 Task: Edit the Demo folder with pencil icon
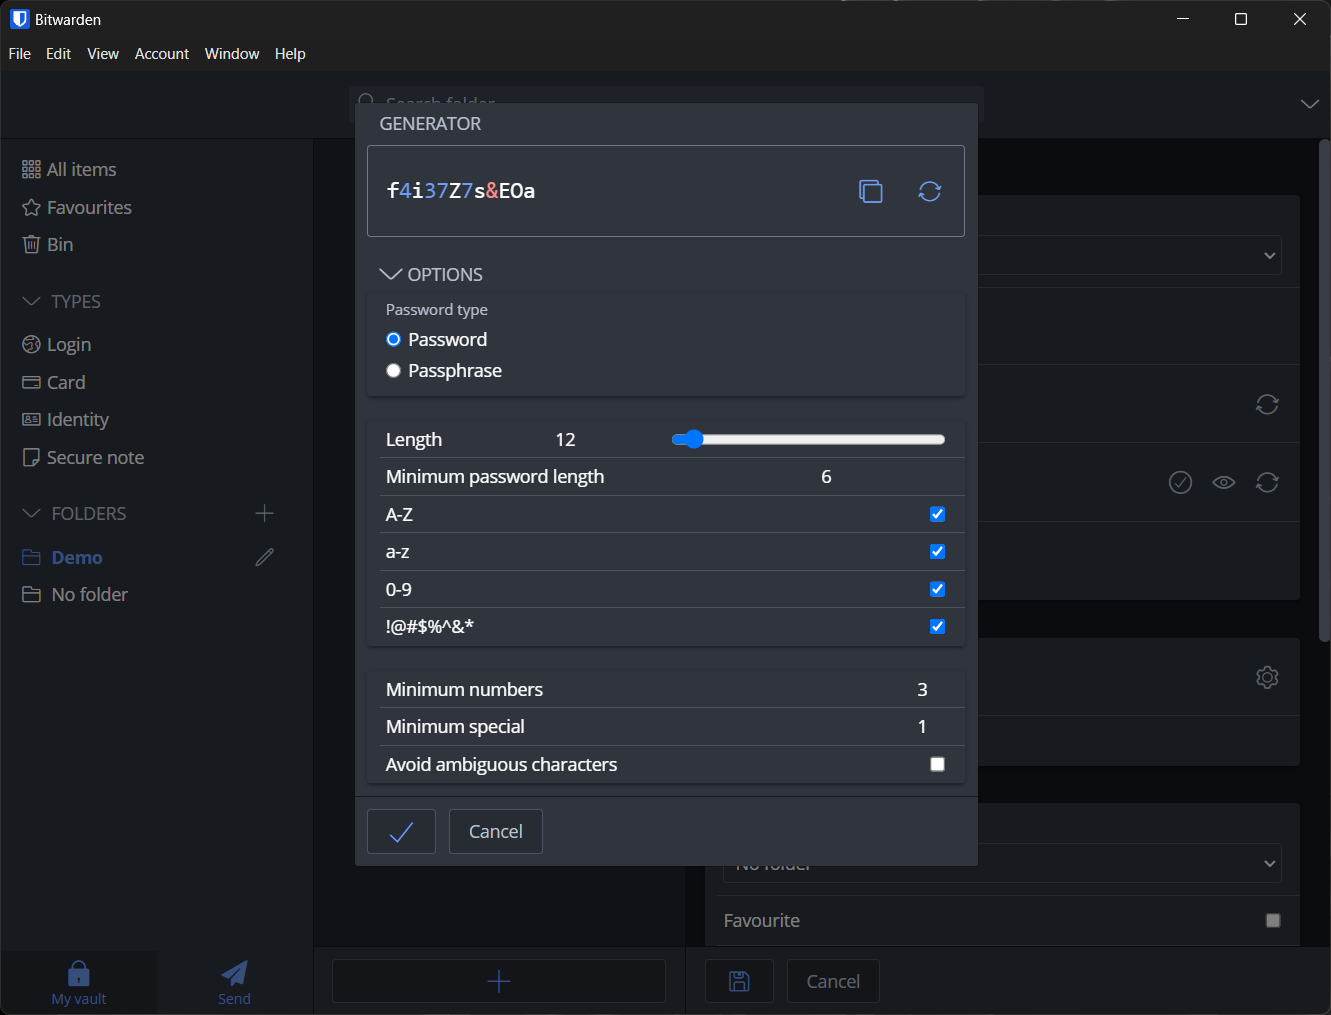[x=264, y=557]
